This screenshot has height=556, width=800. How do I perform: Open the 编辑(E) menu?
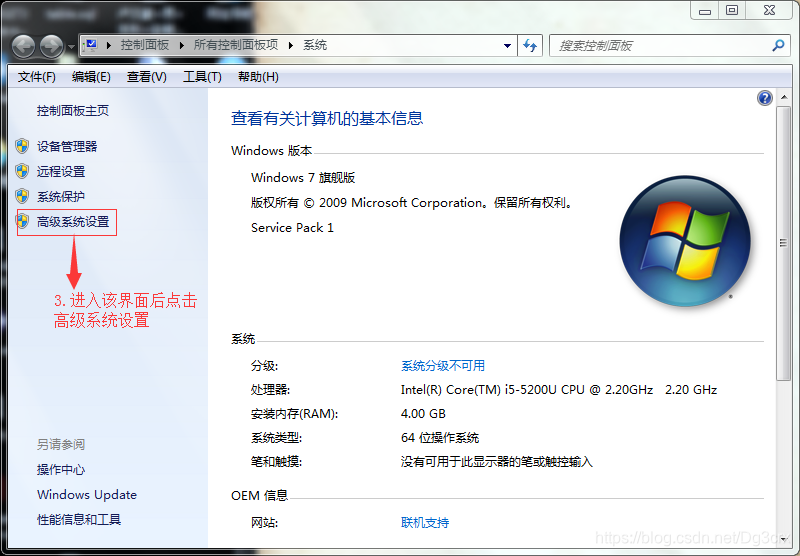(x=91, y=77)
